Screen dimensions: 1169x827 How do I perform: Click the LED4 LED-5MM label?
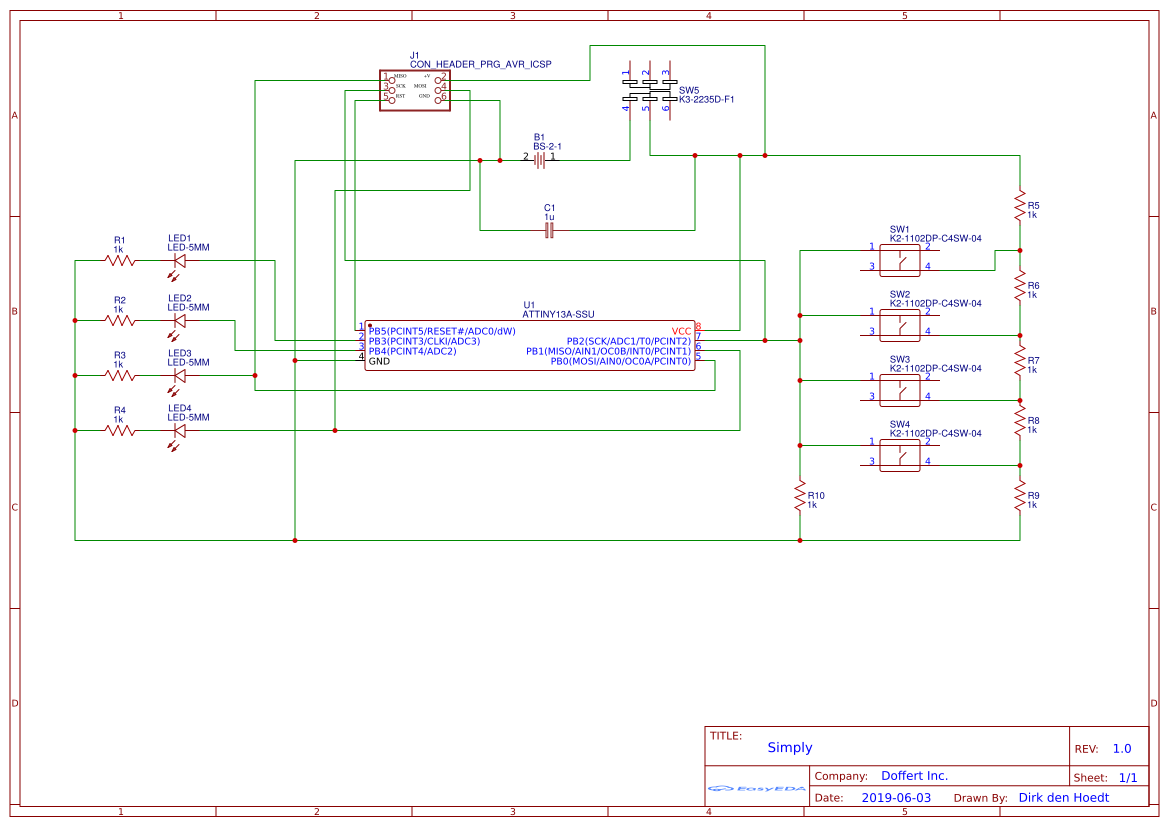[x=189, y=418]
